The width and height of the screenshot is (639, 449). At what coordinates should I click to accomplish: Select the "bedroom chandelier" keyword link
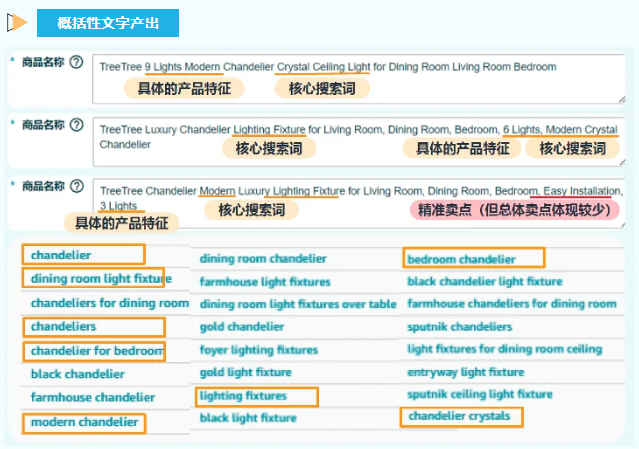[x=461, y=259]
